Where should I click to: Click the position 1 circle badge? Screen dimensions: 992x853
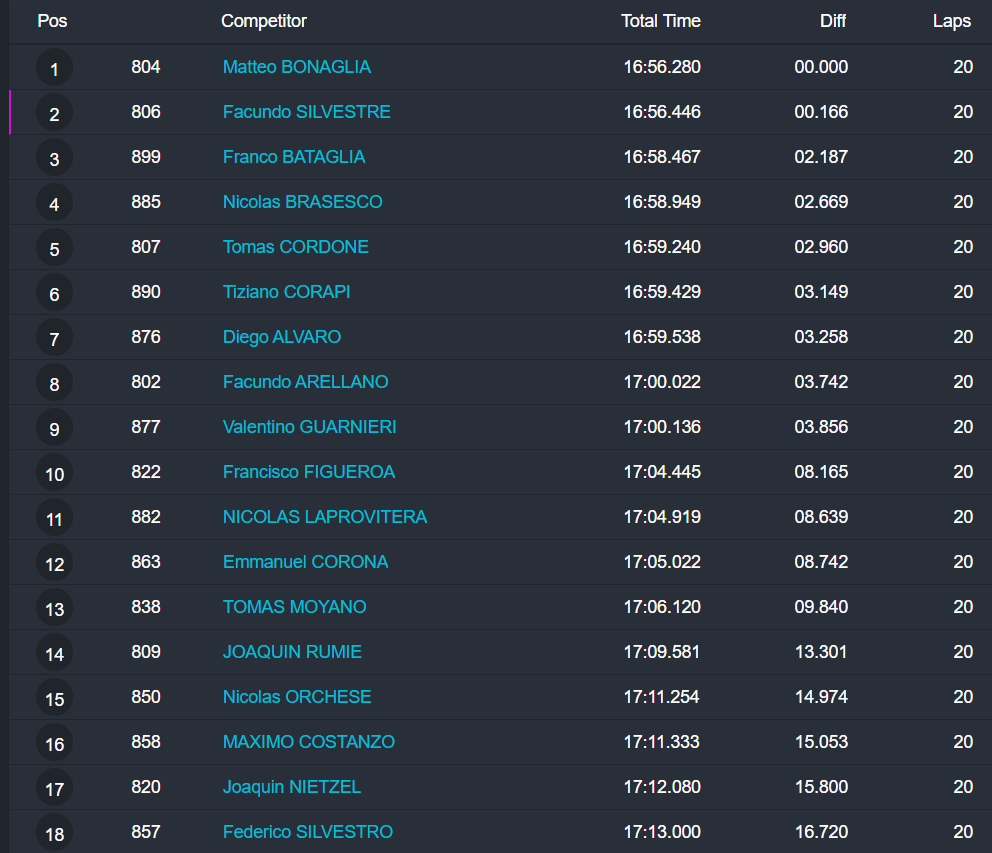click(54, 69)
